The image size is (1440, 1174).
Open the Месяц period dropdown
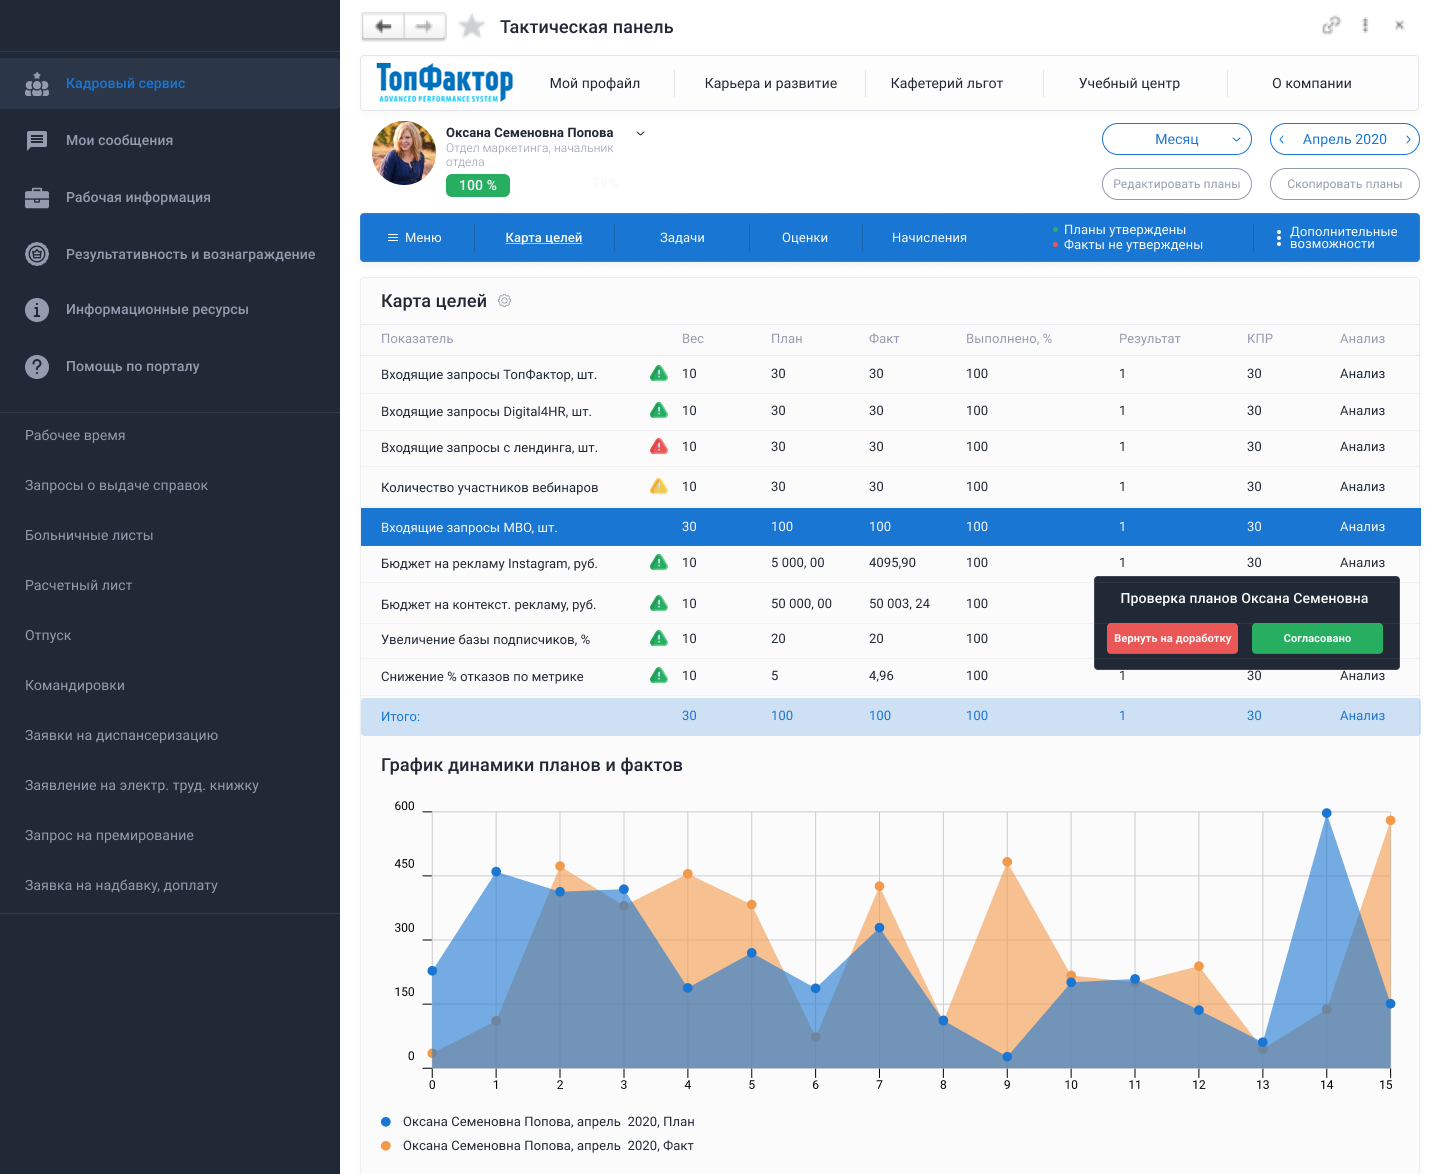[1177, 140]
